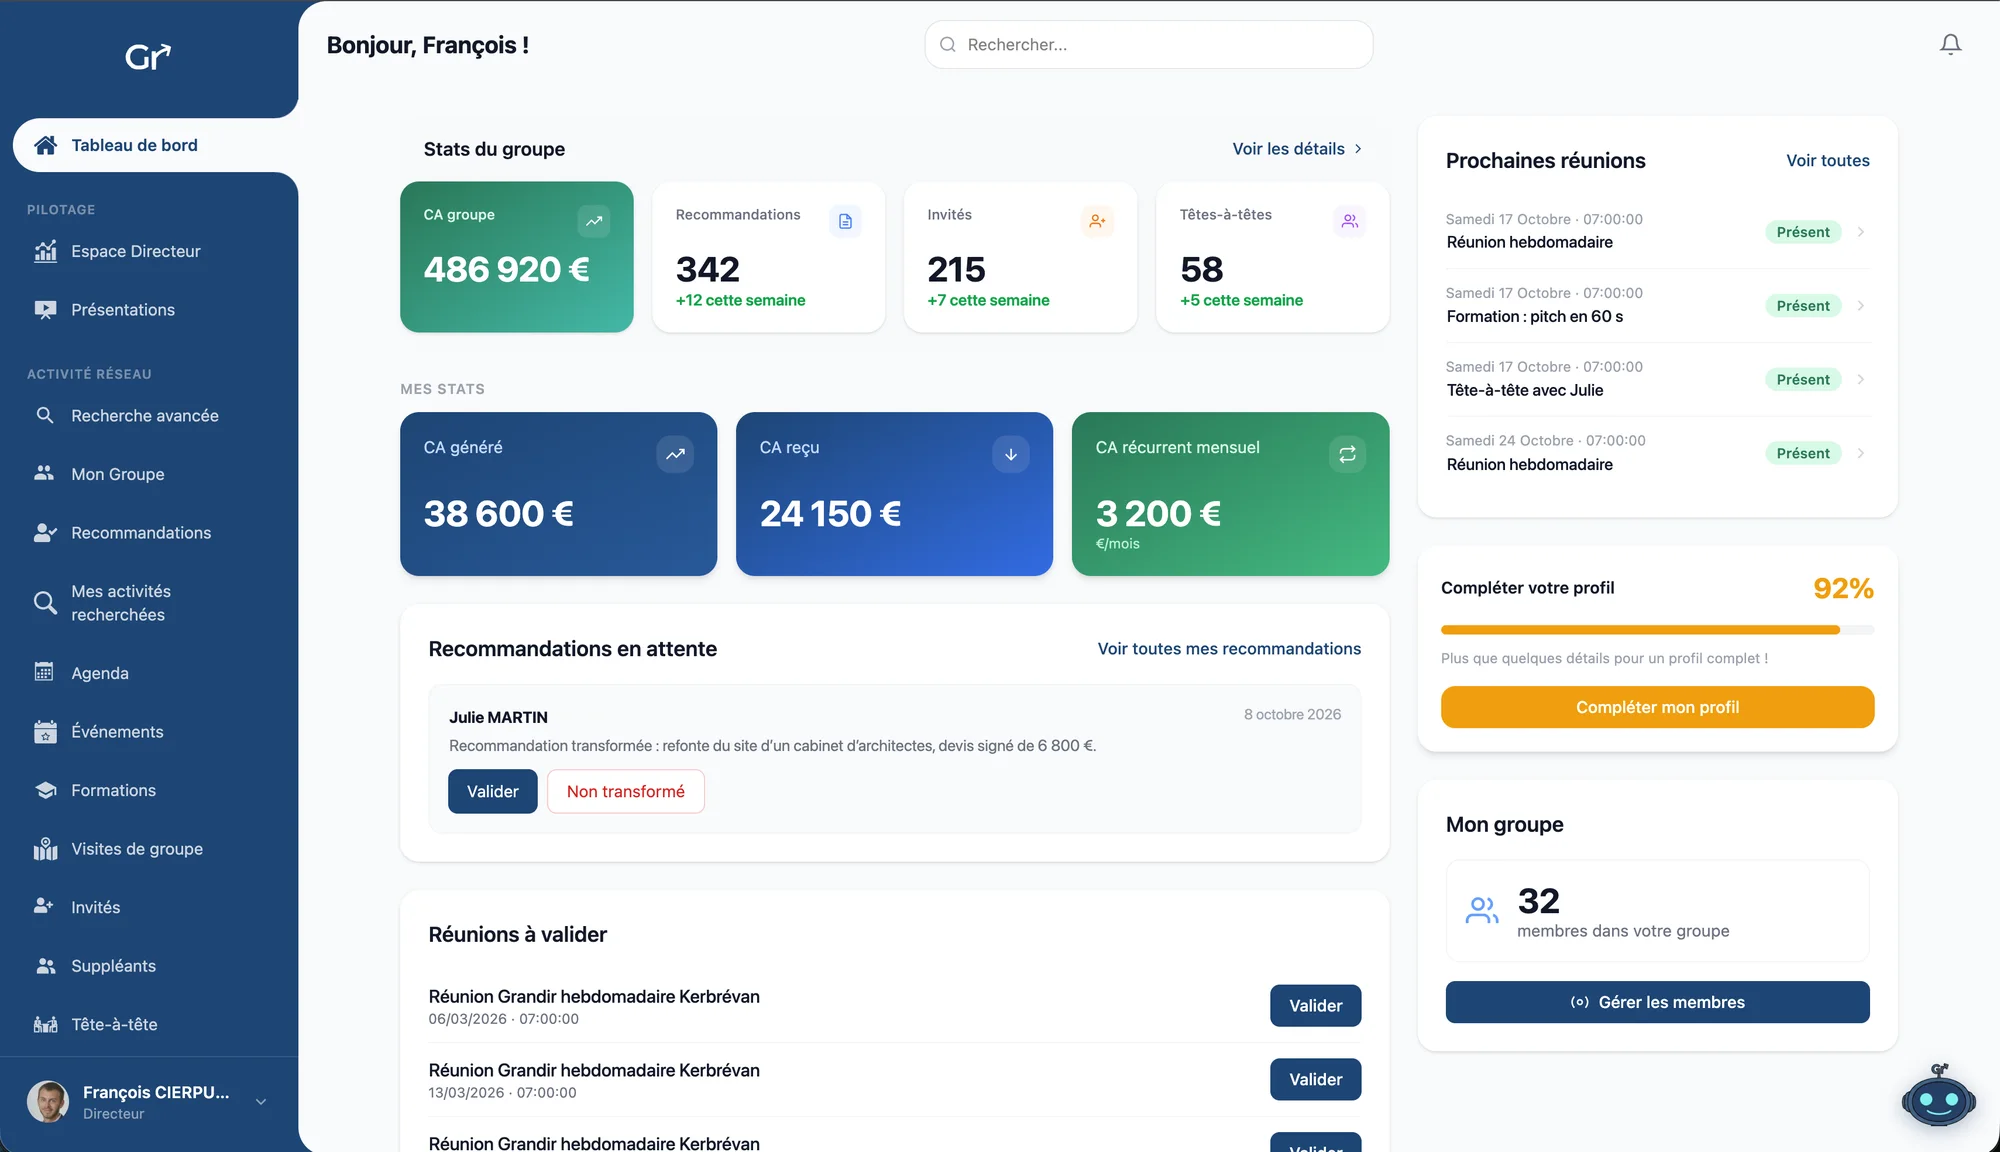This screenshot has width=2000, height=1152.
Task: Click the search magnifier icon
Action: (947, 45)
